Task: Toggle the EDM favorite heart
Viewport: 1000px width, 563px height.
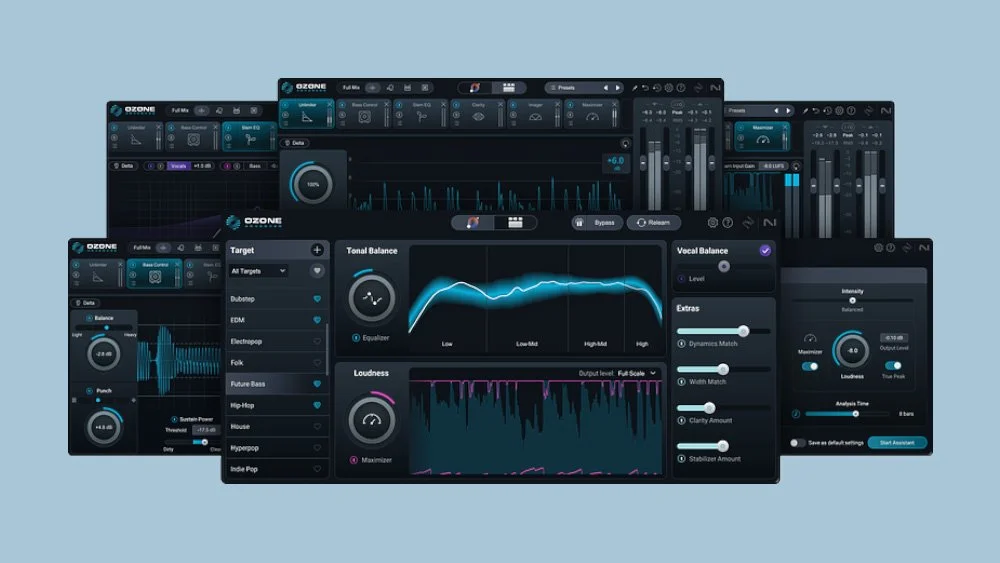Action: click(x=317, y=320)
